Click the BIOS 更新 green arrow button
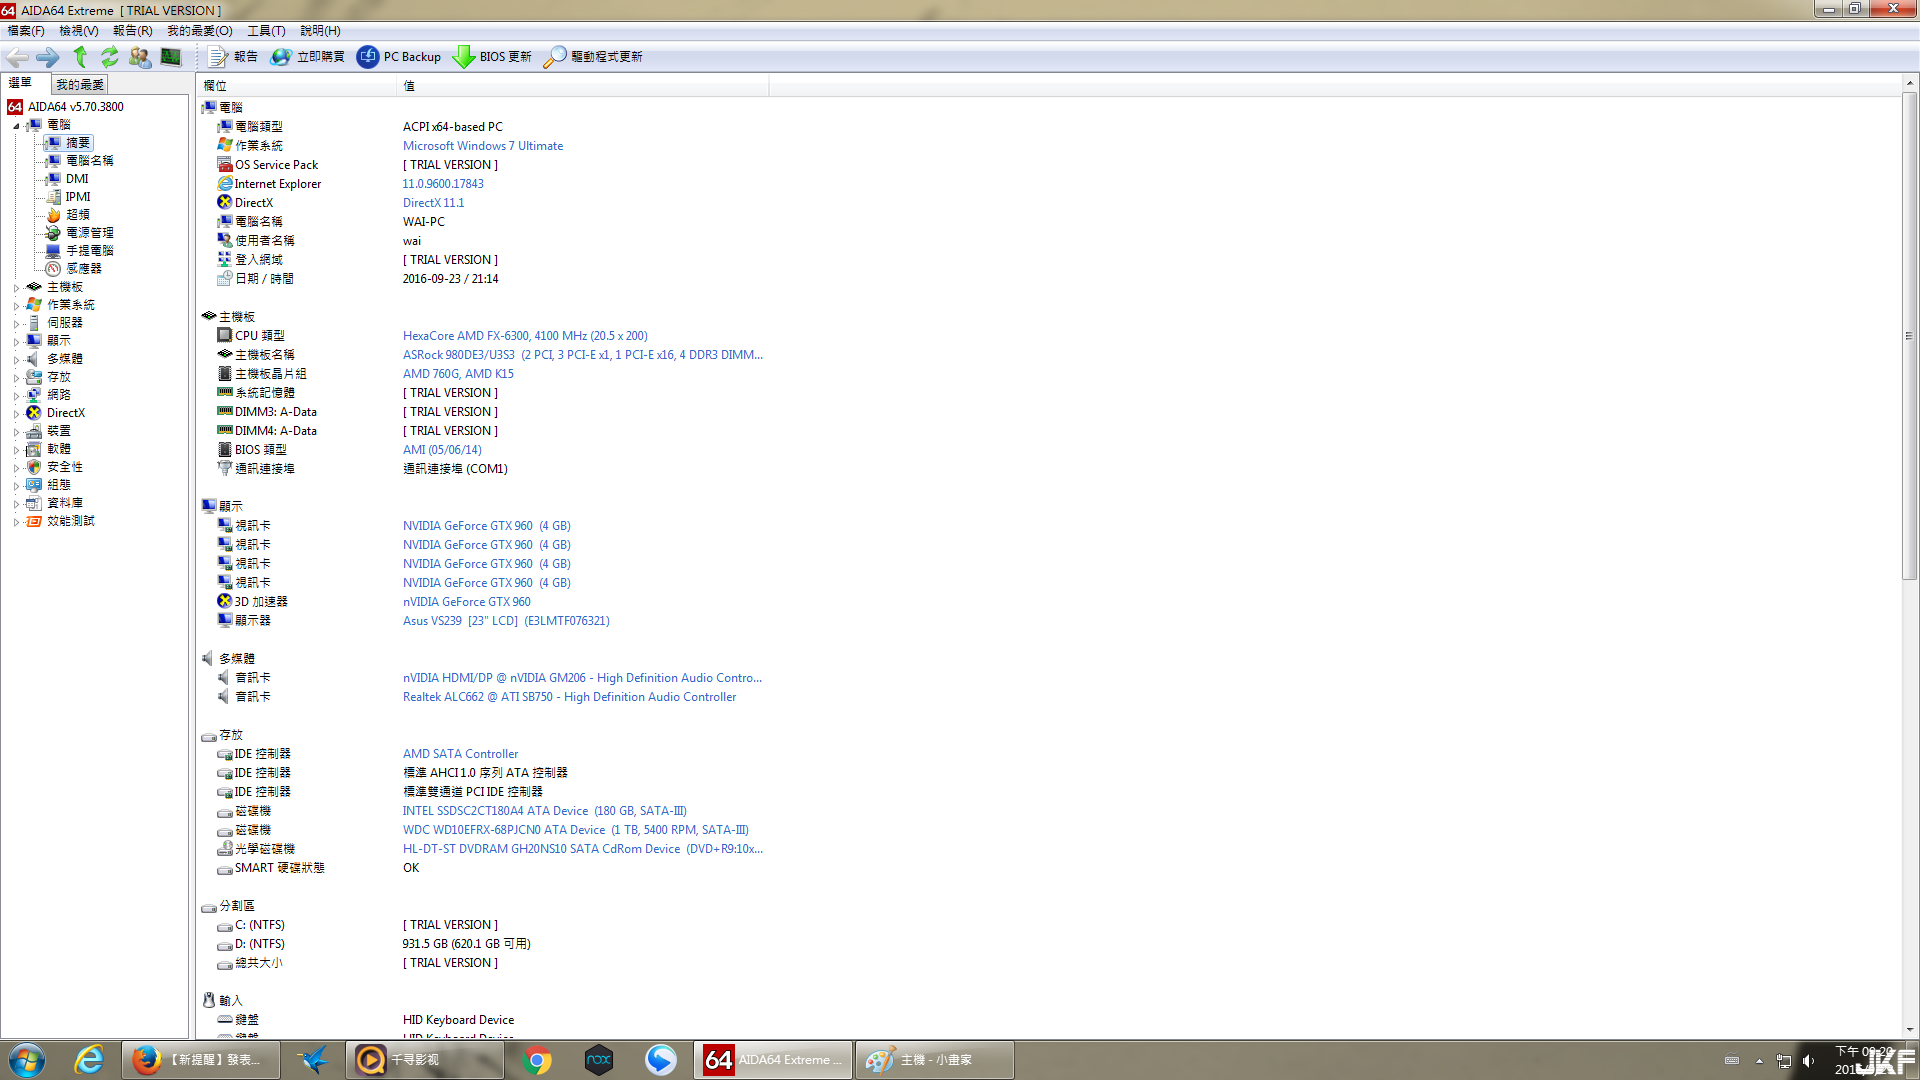This screenshot has height=1080, width=1920. pos(492,57)
